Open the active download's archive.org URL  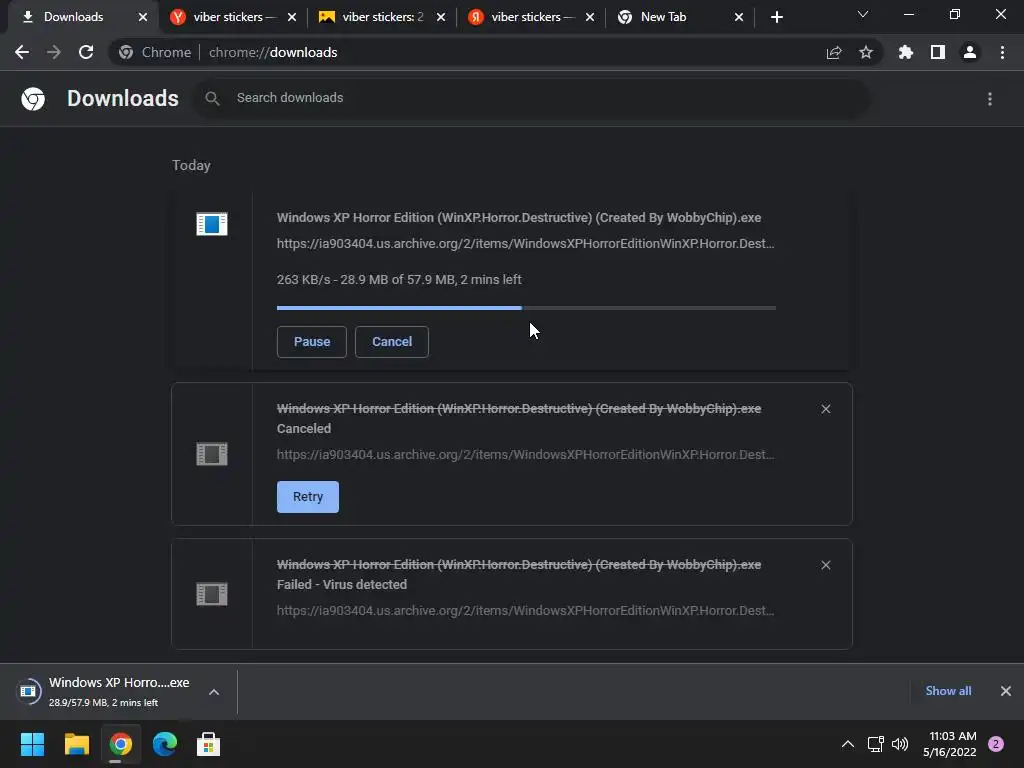525,244
